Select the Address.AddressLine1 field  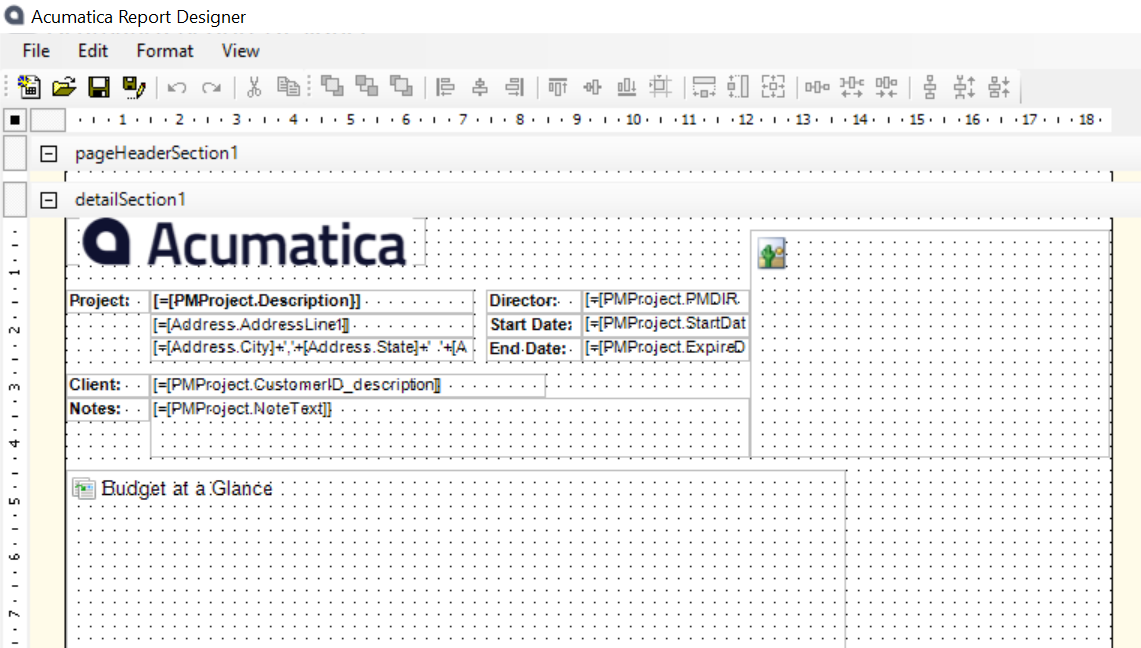pyautogui.click(x=313, y=325)
